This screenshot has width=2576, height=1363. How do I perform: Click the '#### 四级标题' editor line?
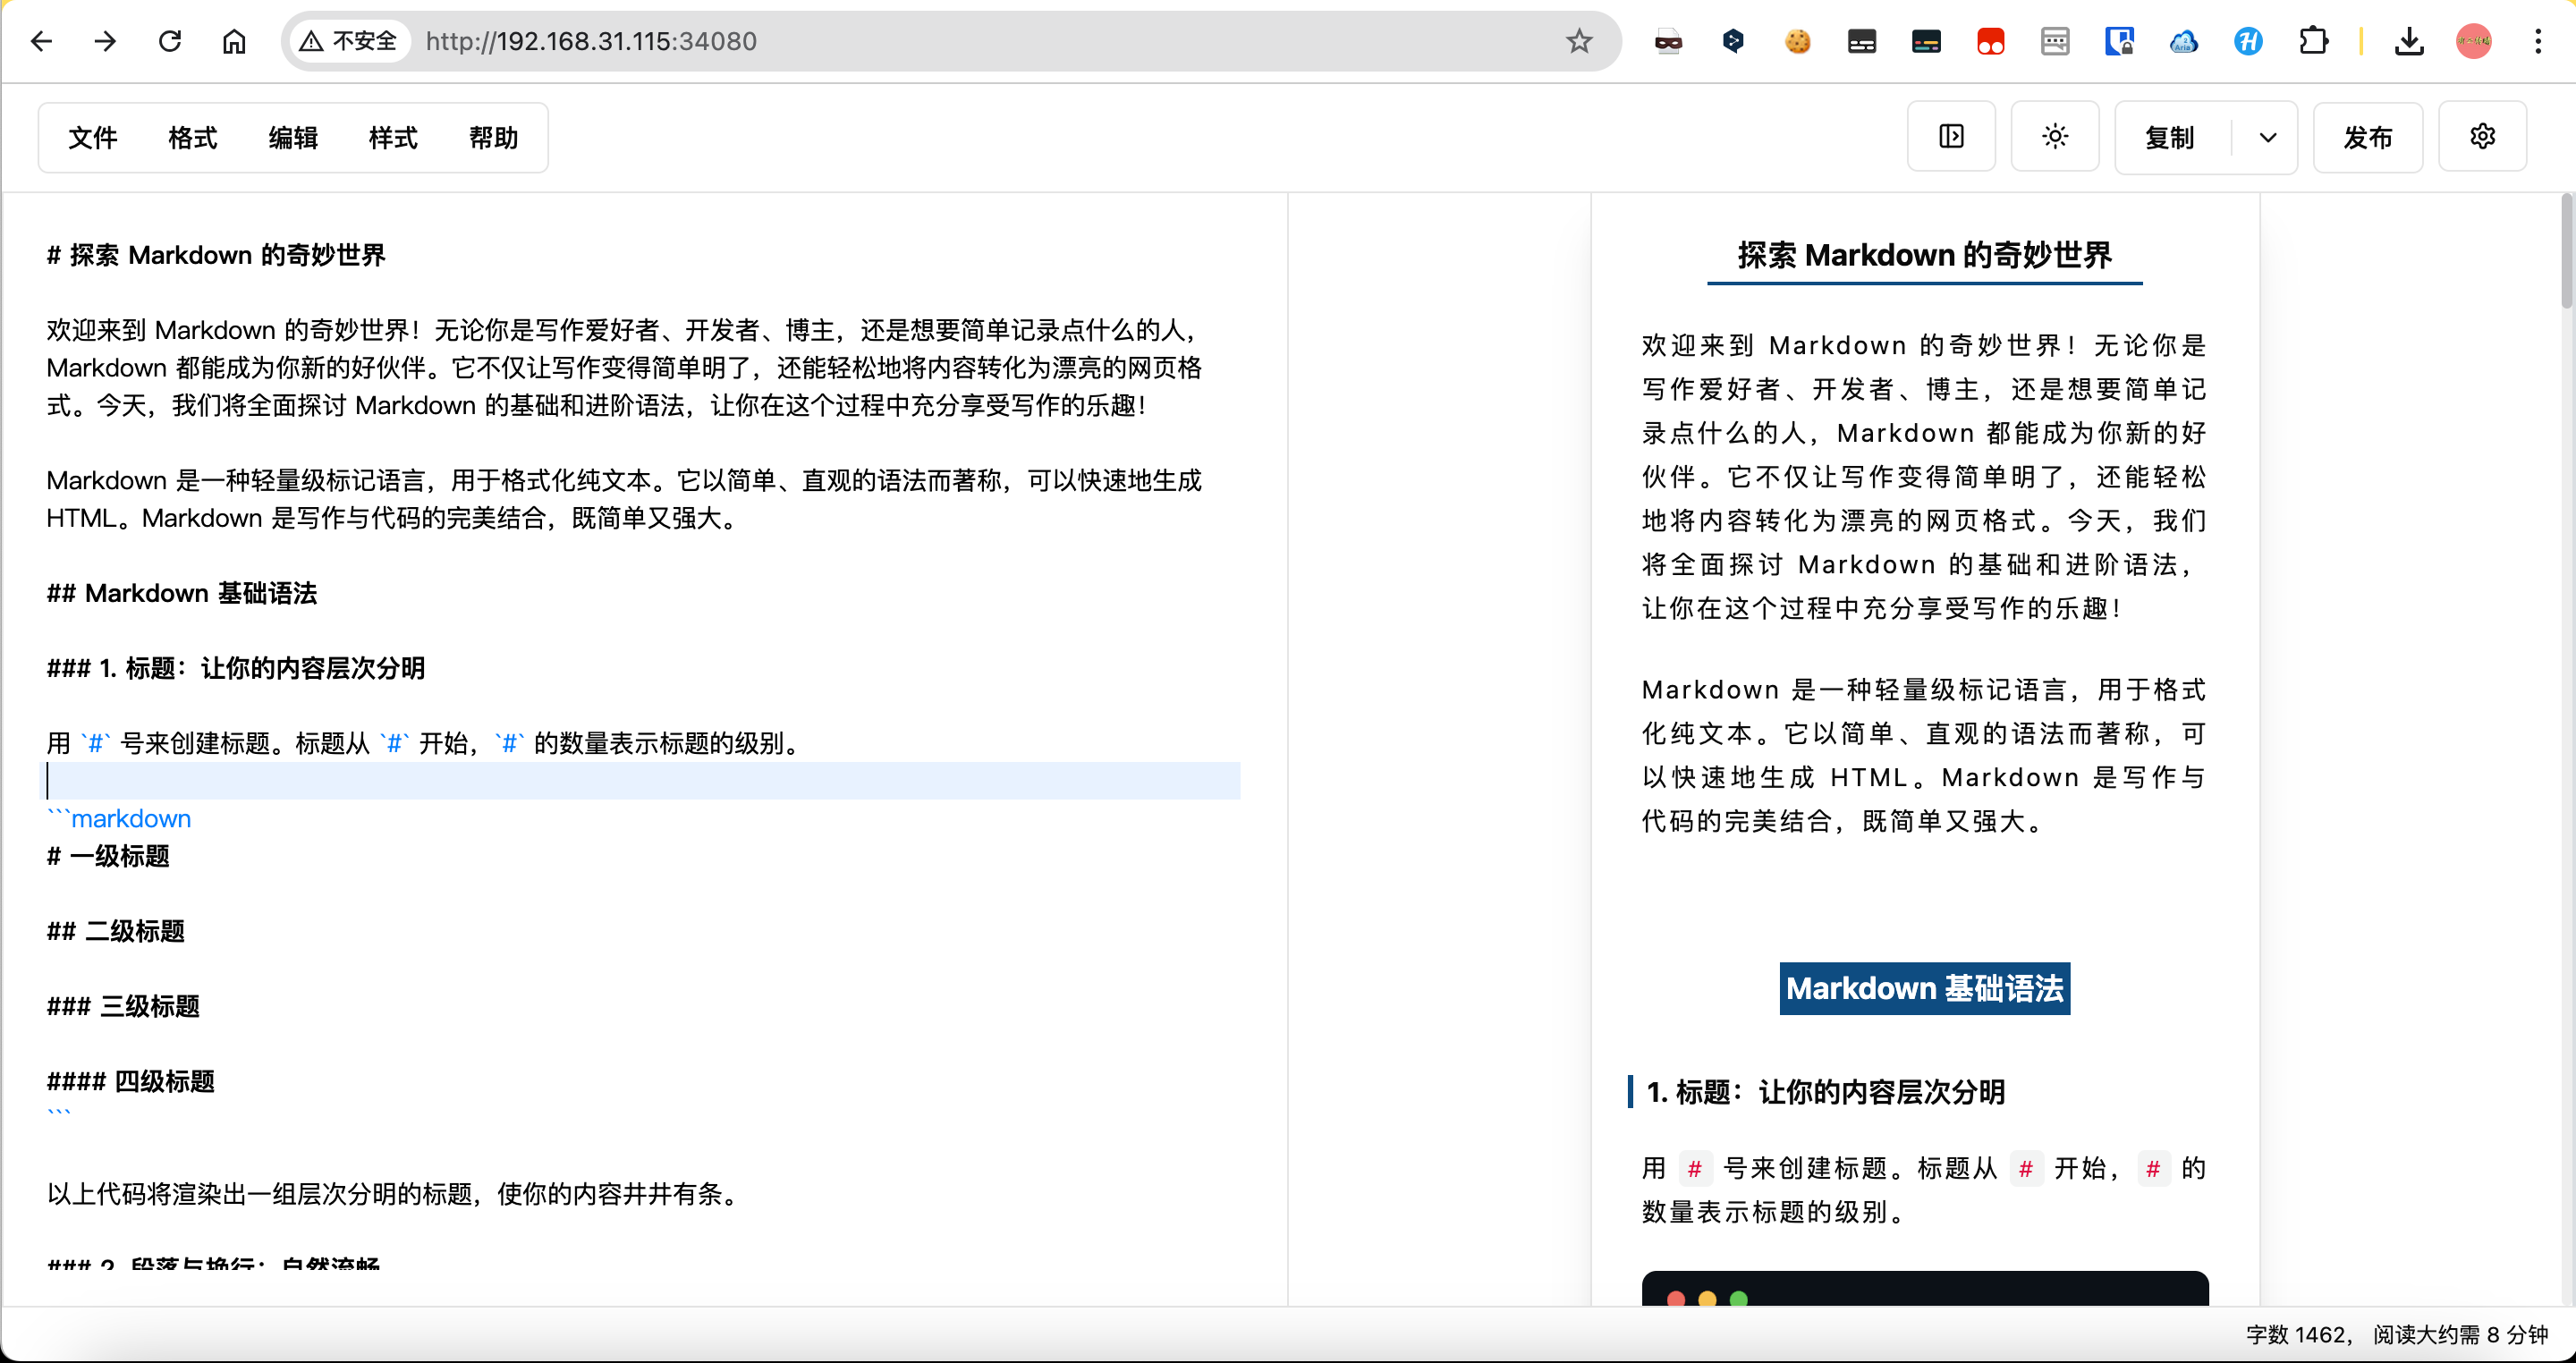(131, 1081)
